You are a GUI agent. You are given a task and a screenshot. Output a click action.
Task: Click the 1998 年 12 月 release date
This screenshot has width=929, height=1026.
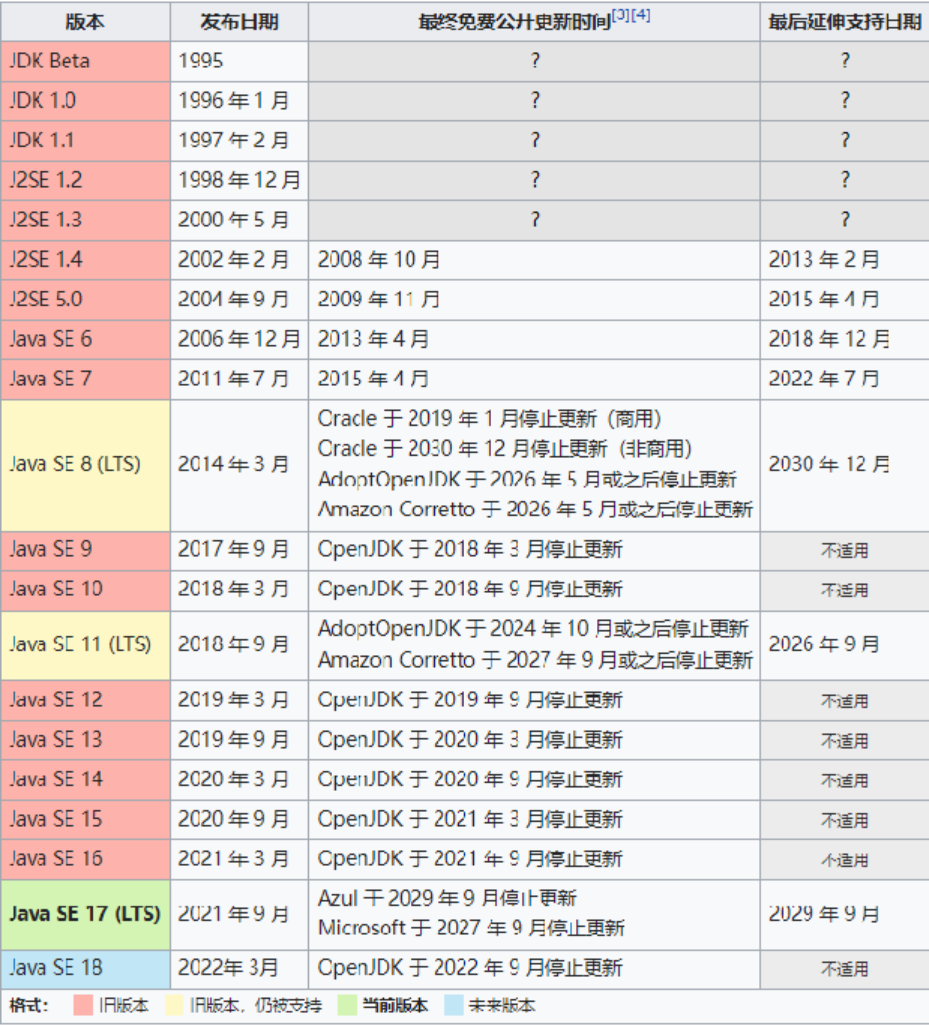239,181
